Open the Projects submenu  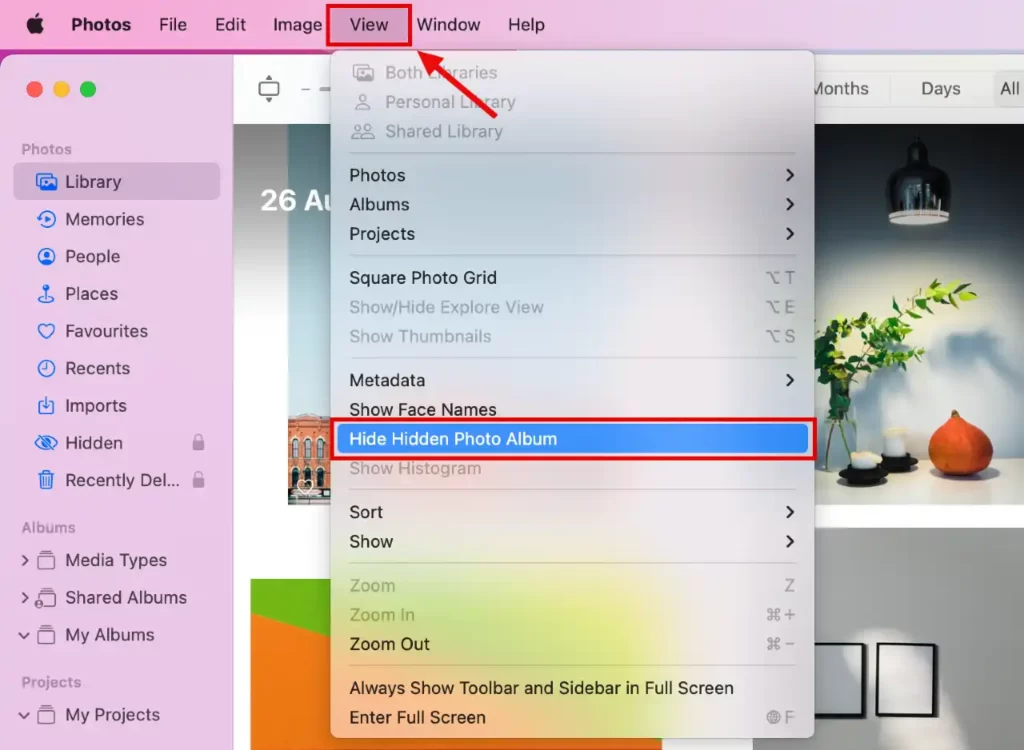572,234
